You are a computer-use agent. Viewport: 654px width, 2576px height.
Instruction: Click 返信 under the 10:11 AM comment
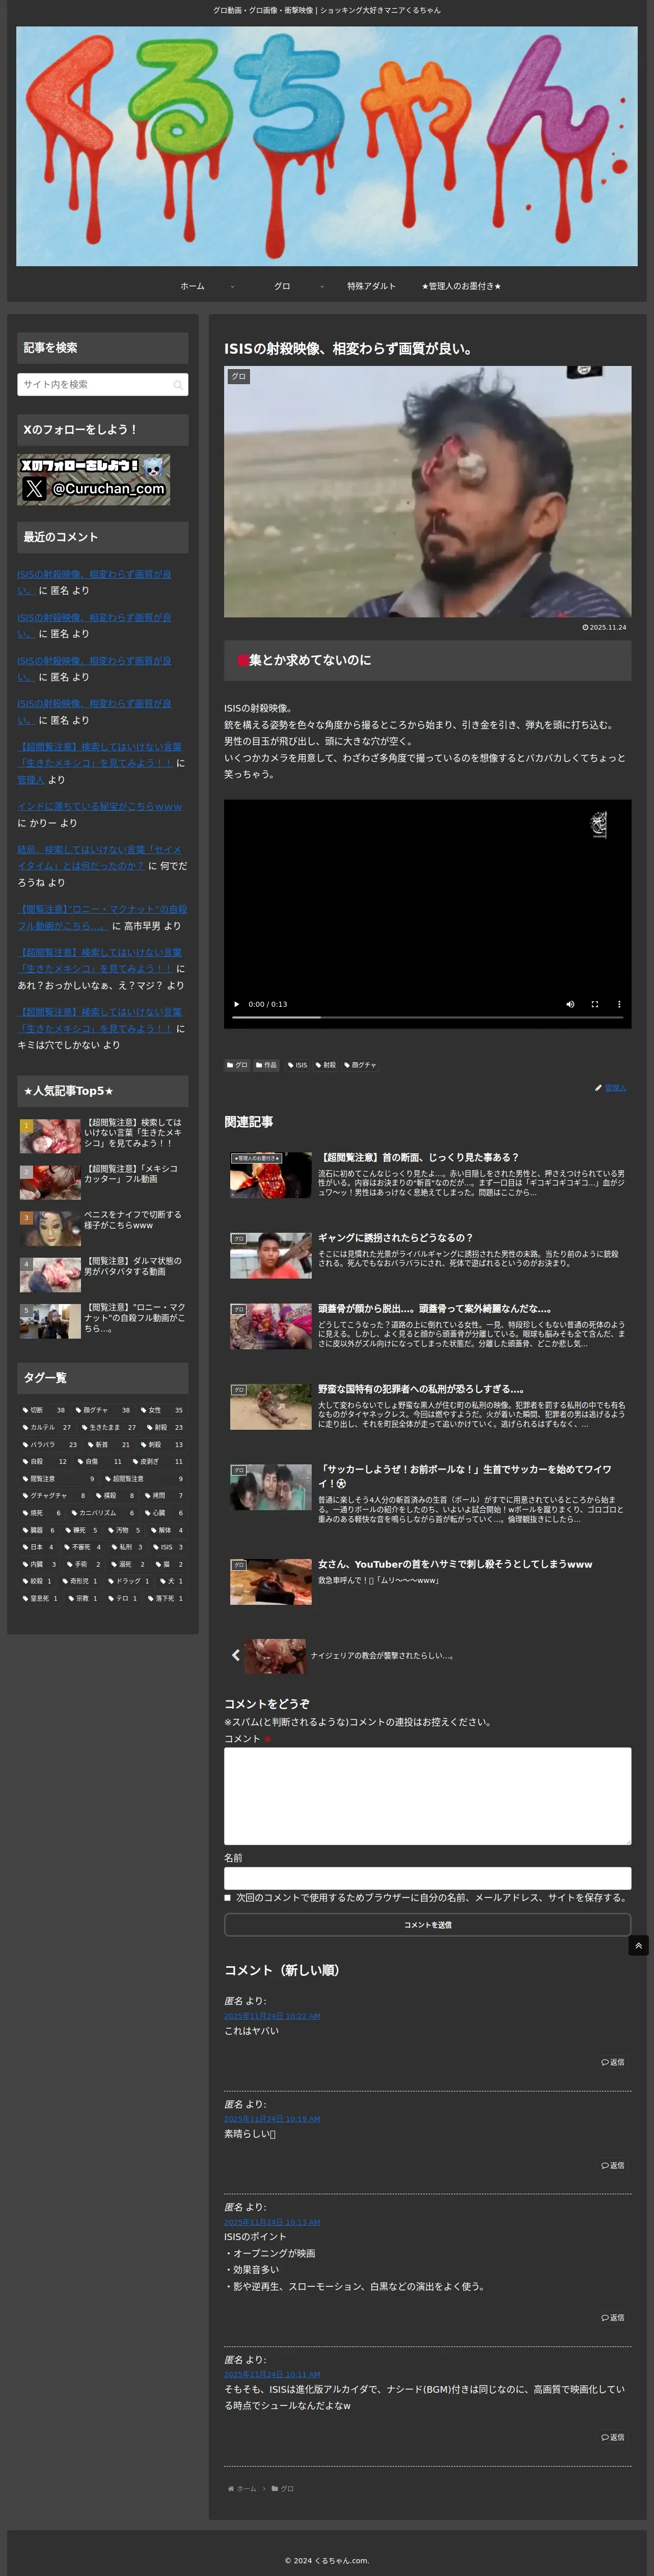pyautogui.click(x=613, y=2437)
